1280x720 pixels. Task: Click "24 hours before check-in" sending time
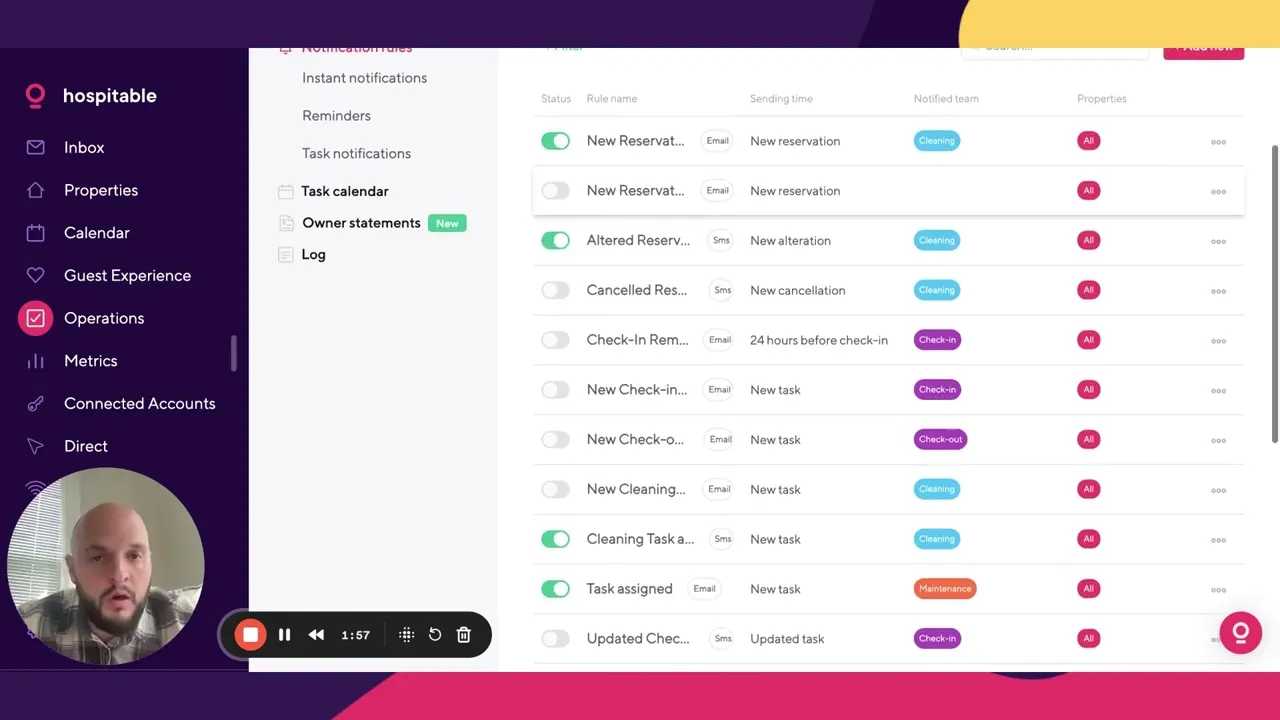(819, 340)
